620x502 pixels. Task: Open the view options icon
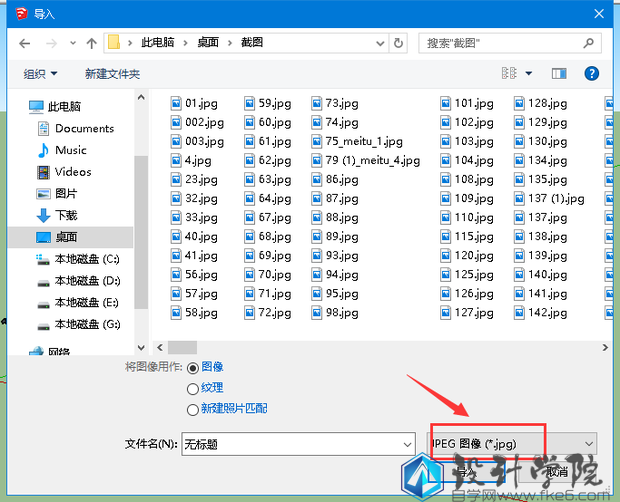point(510,74)
